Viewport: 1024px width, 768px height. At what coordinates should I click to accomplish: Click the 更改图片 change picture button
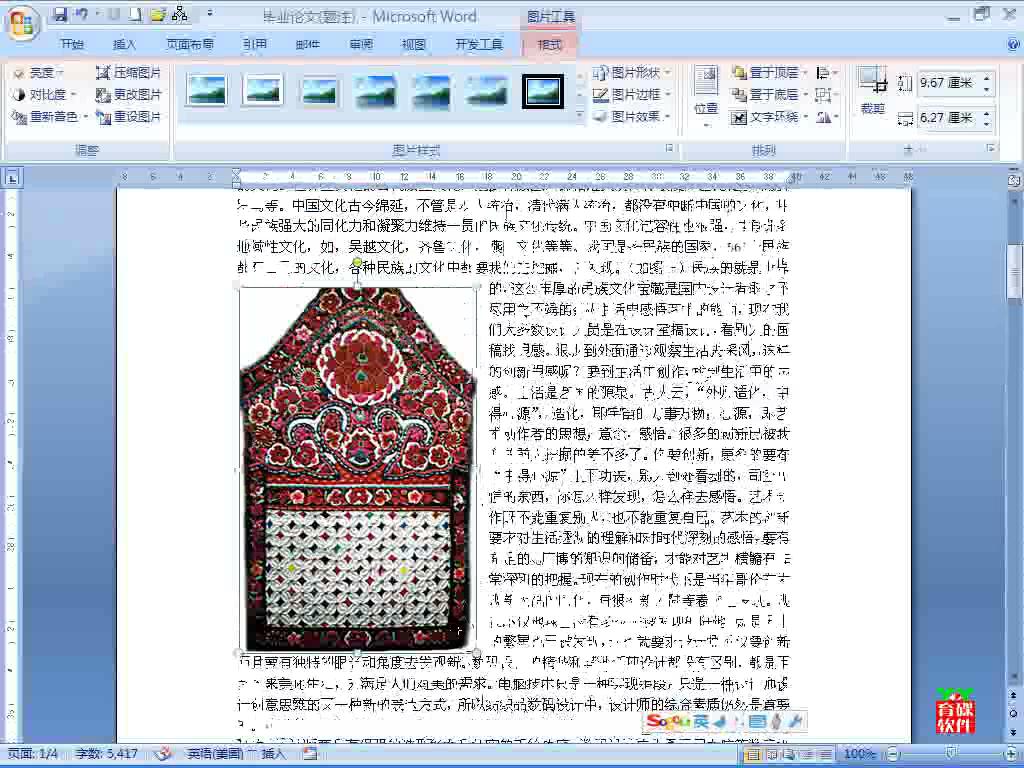click(x=128, y=95)
